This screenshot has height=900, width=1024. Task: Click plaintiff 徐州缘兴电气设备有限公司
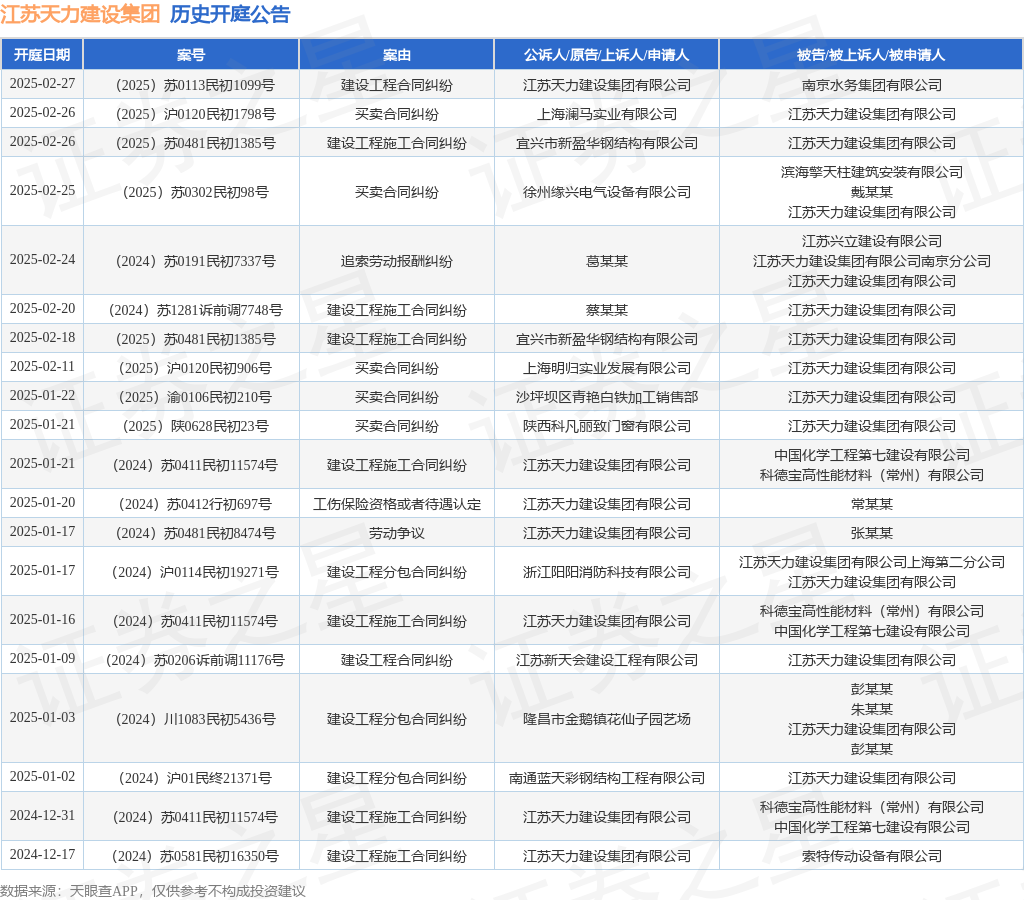point(607,192)
